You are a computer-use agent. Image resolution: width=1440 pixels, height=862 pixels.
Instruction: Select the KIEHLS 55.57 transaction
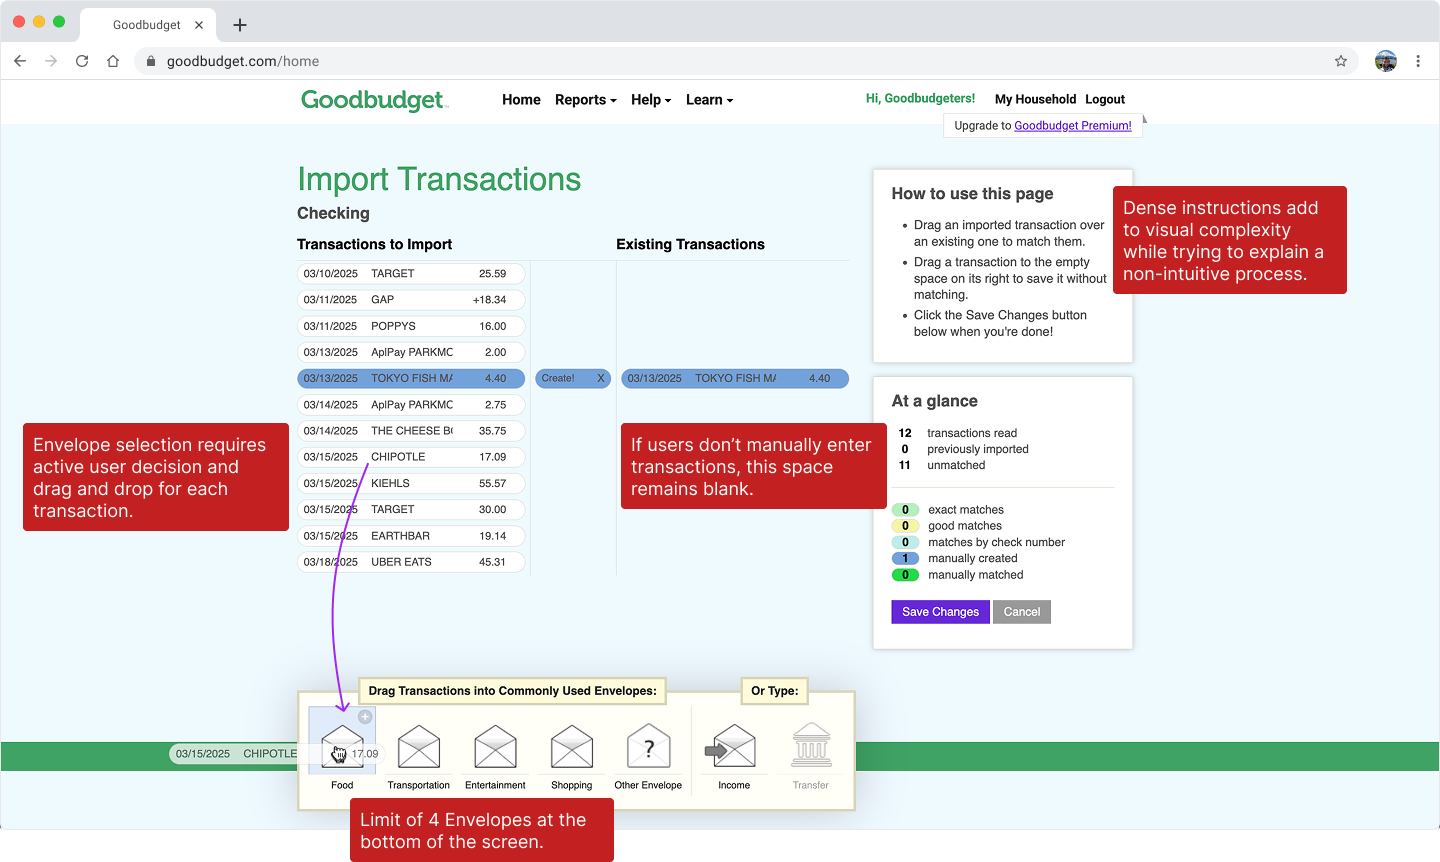(411, 483)
